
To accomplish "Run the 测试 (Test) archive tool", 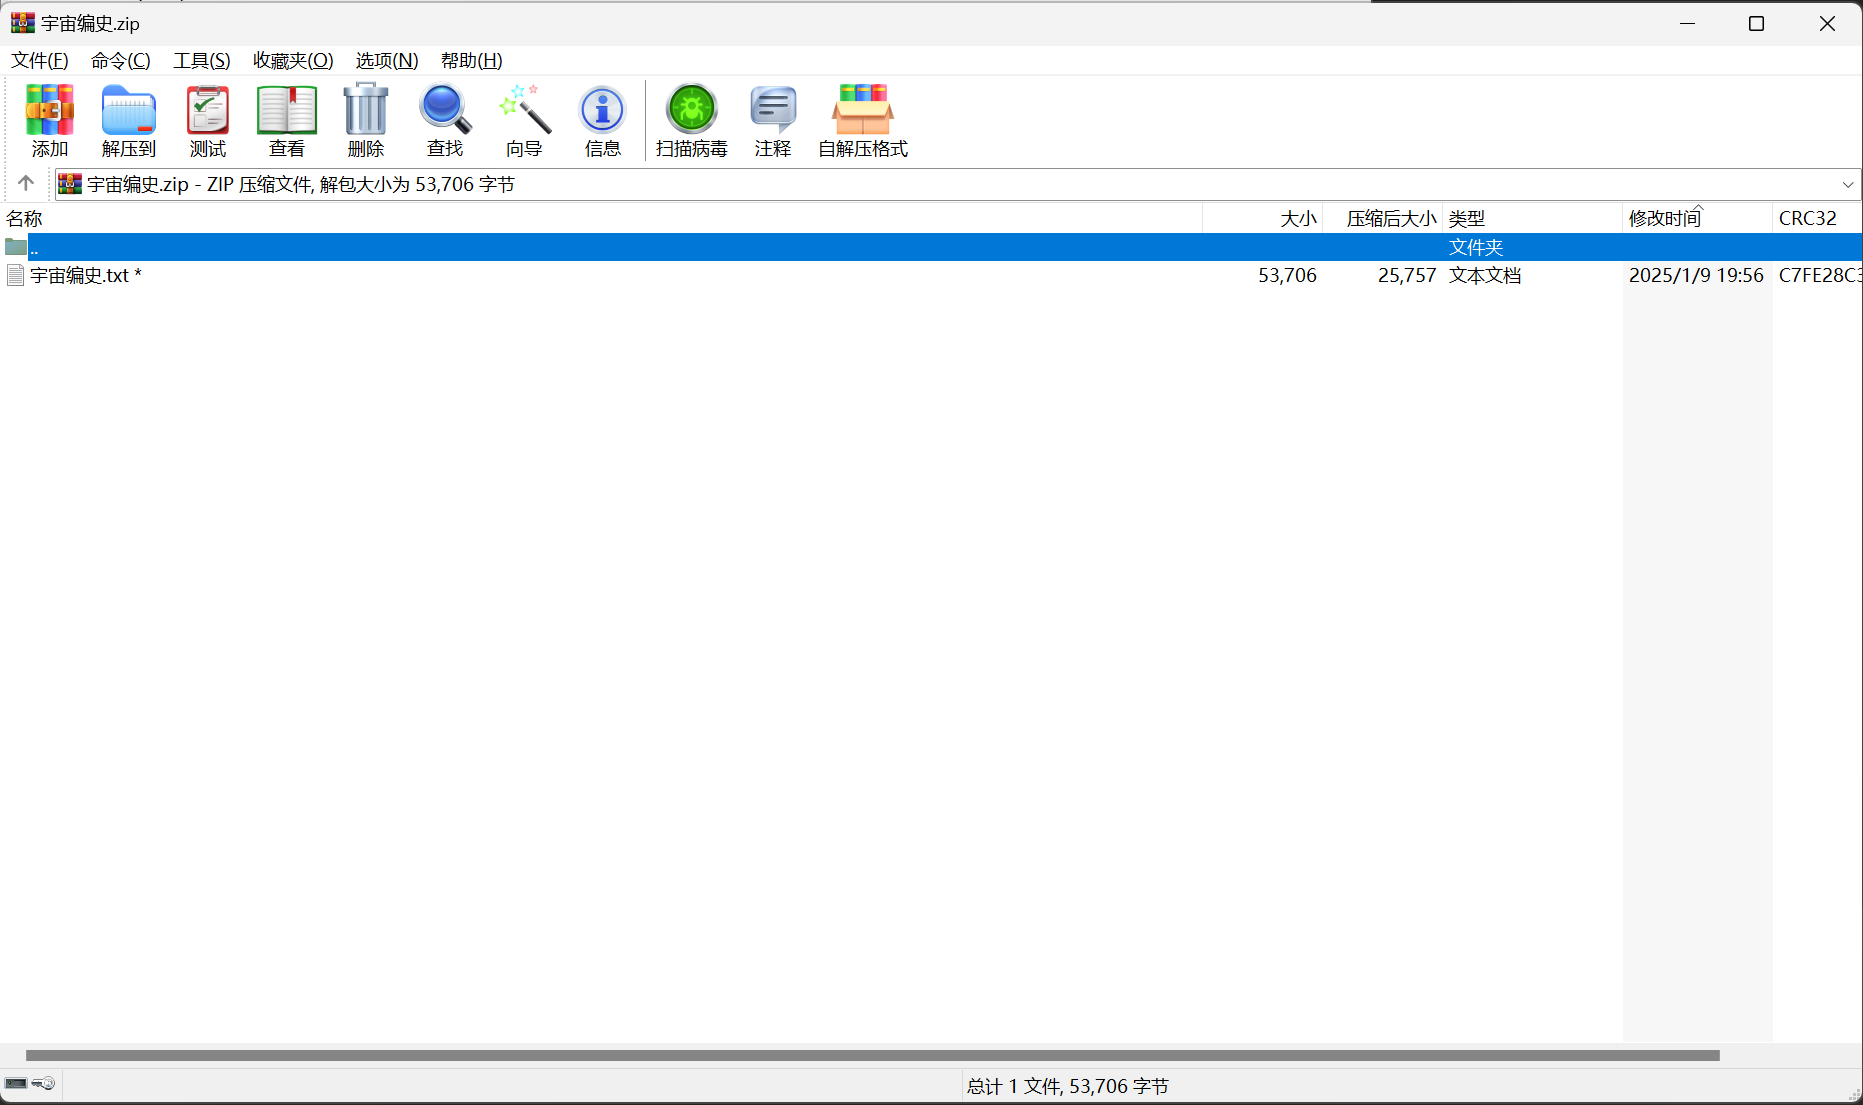I will coord(208,120).
